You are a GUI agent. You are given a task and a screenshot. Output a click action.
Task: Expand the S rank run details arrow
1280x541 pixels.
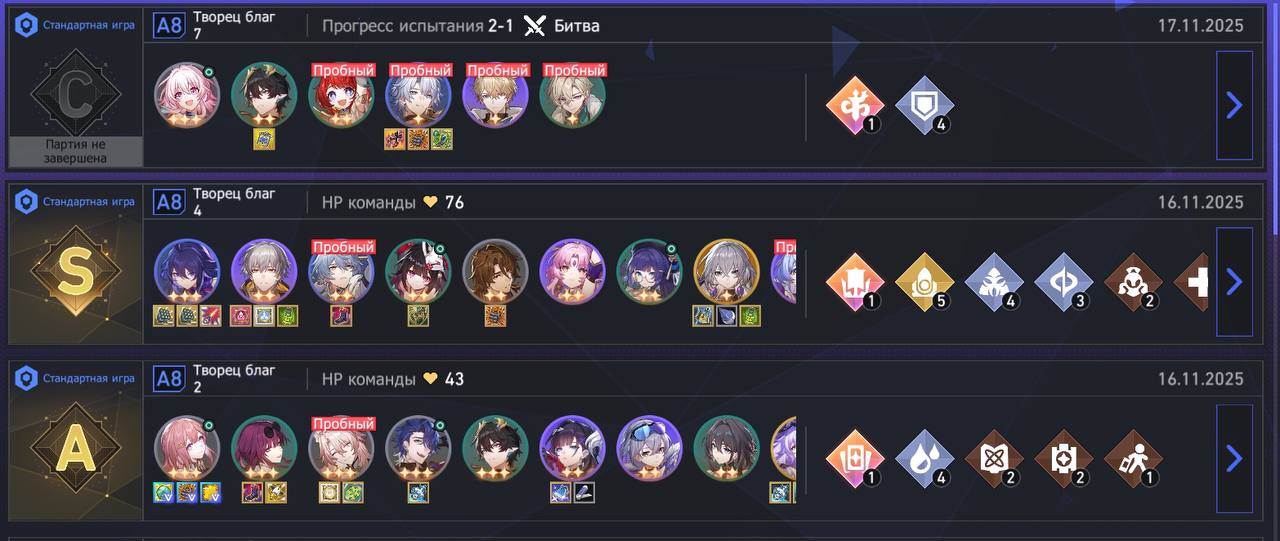tap(1234, 282)
